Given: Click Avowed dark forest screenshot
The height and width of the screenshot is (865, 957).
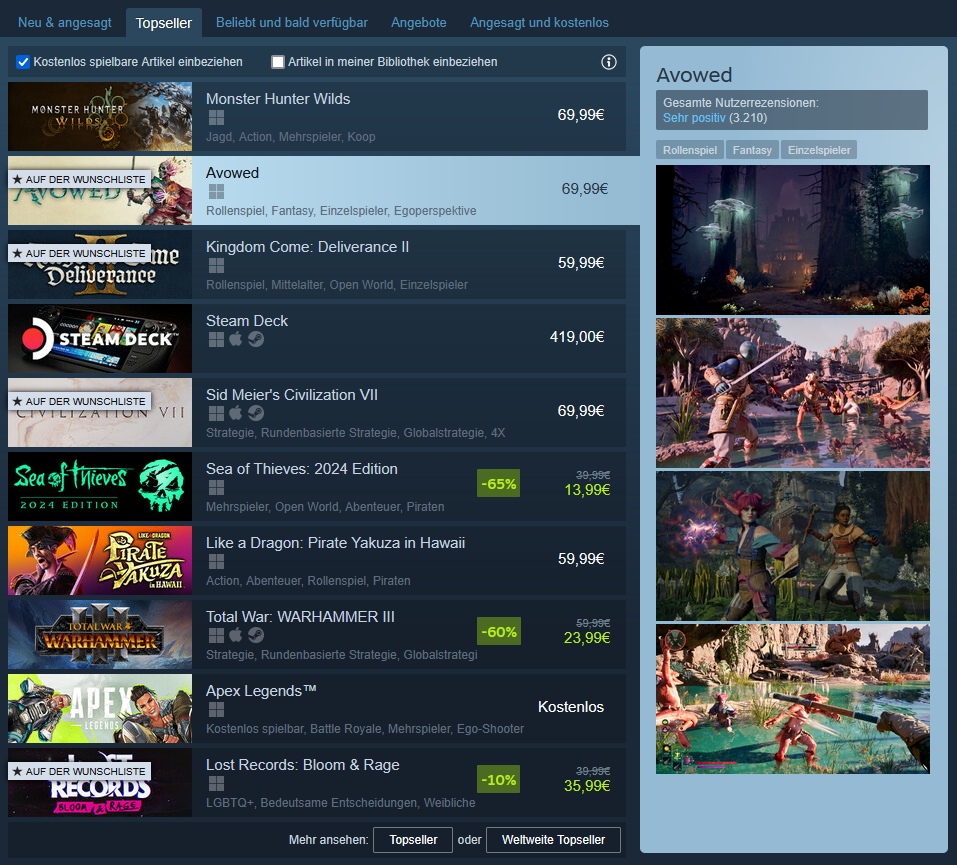Looking at the screenshot, I should click(792, 240).
